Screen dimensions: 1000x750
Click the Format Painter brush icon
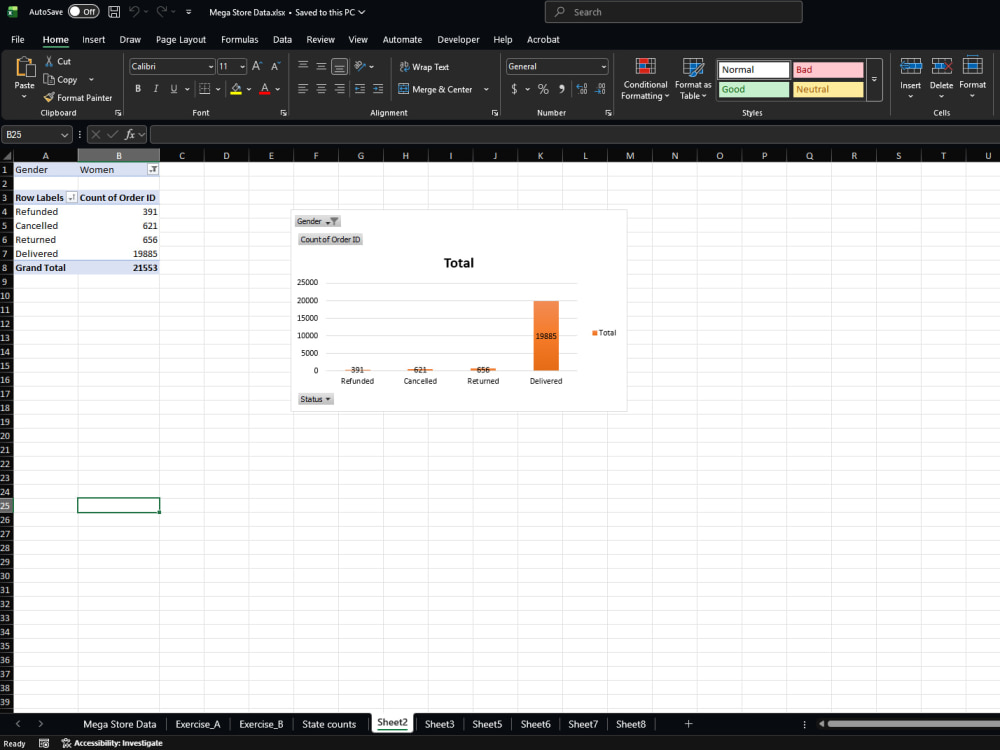coord(49,98)
